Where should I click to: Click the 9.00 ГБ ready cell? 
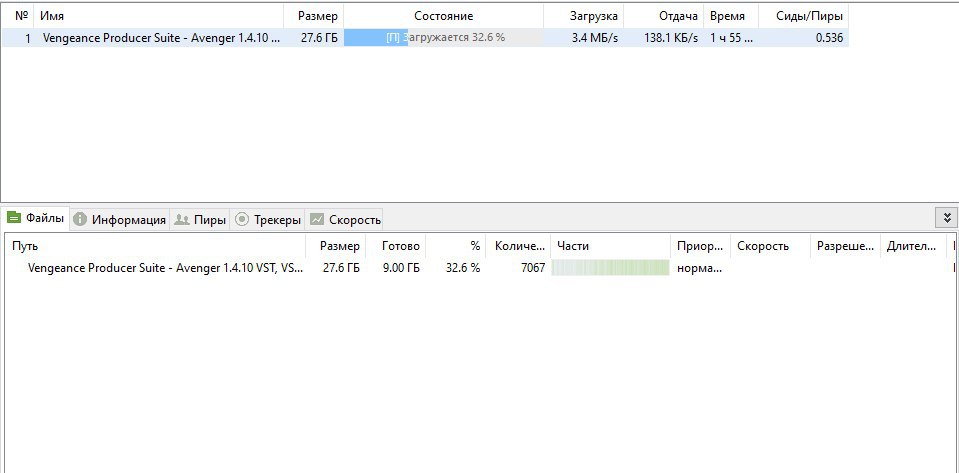[401, 268]
